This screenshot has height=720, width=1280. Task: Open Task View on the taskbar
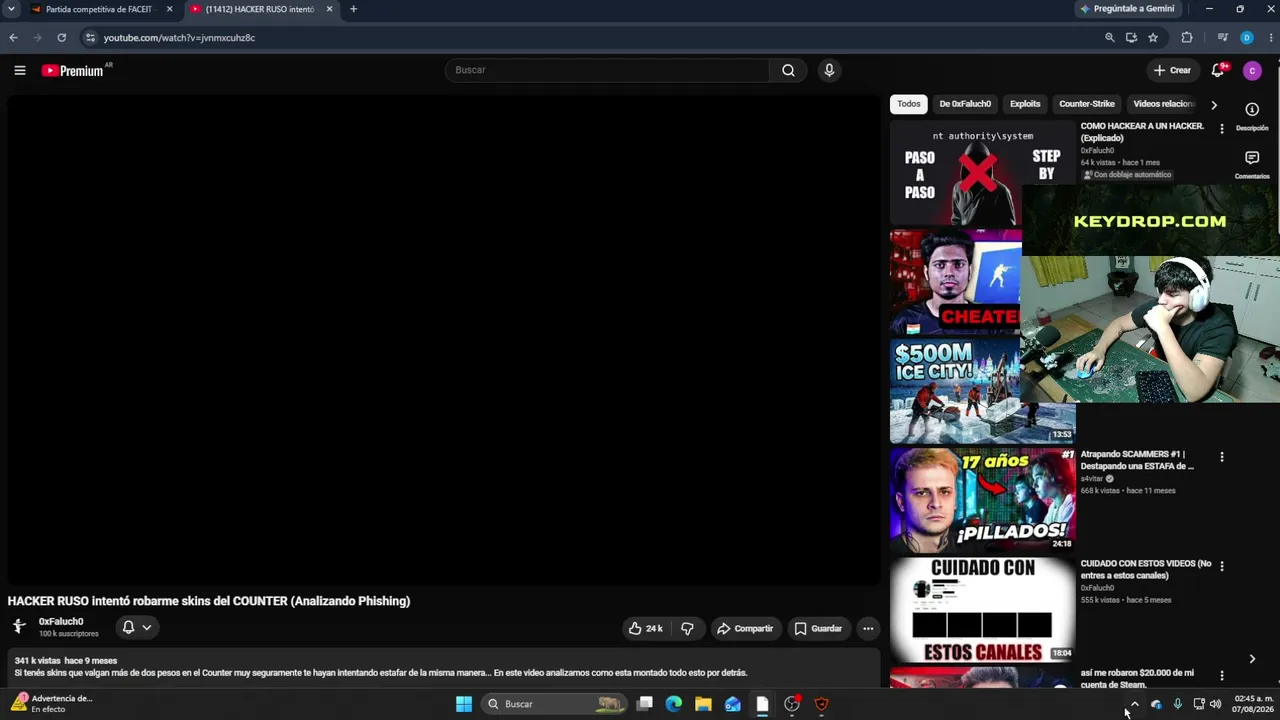[645, 704]
